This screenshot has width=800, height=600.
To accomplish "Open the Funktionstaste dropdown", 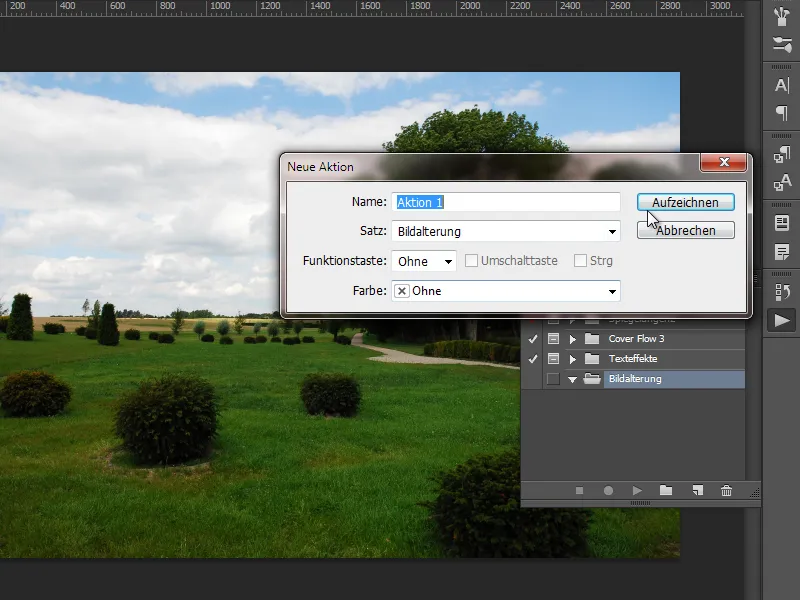I will click(x=423, y=261).
